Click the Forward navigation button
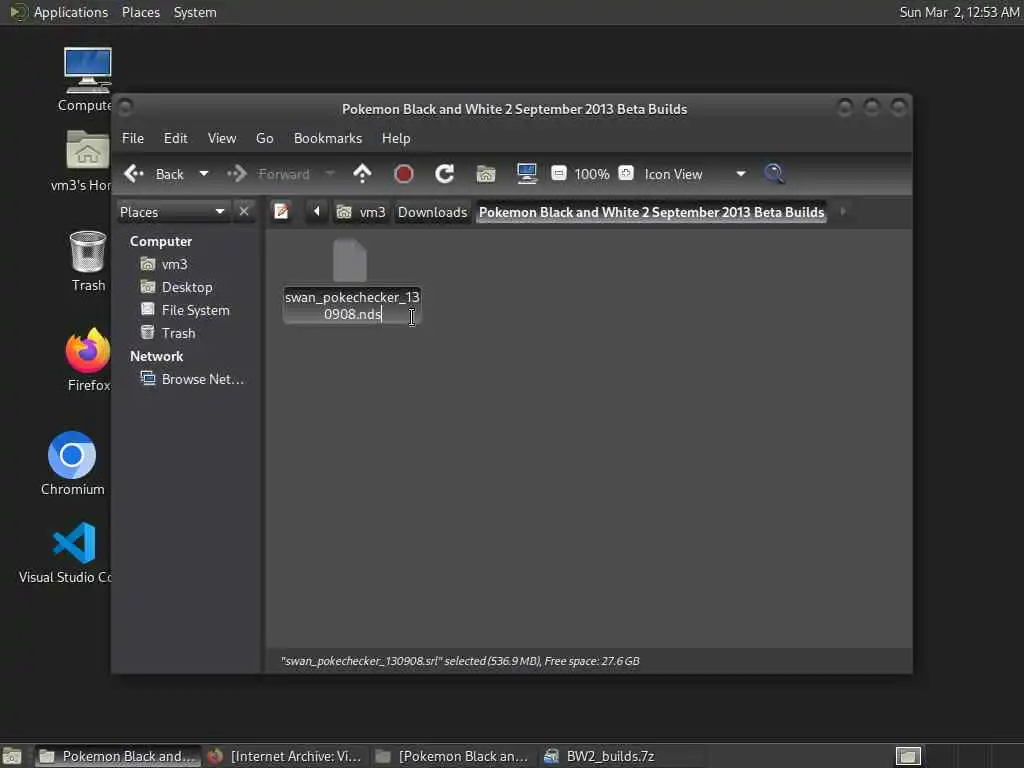 pos(268,174)
